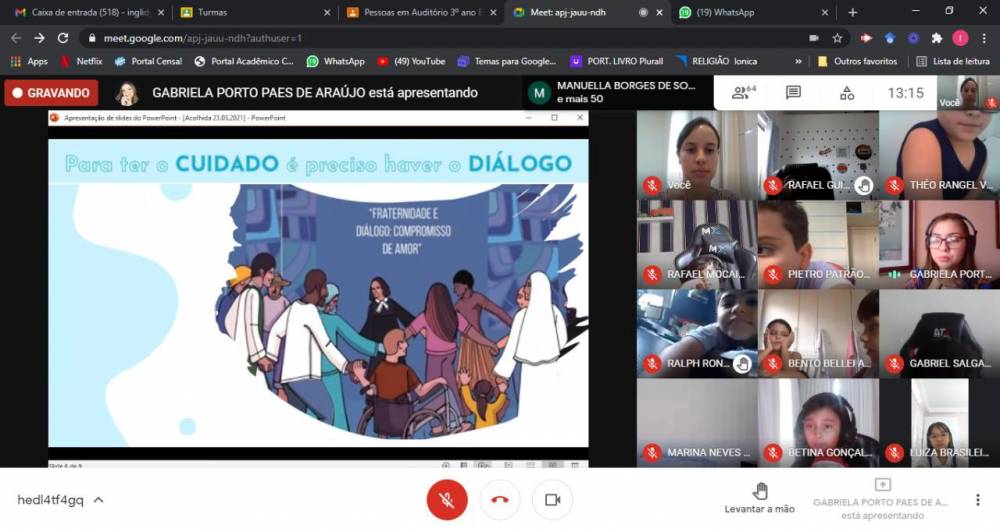
Task: Open the meeting chat panel
Action: click(x=793, y=93)
